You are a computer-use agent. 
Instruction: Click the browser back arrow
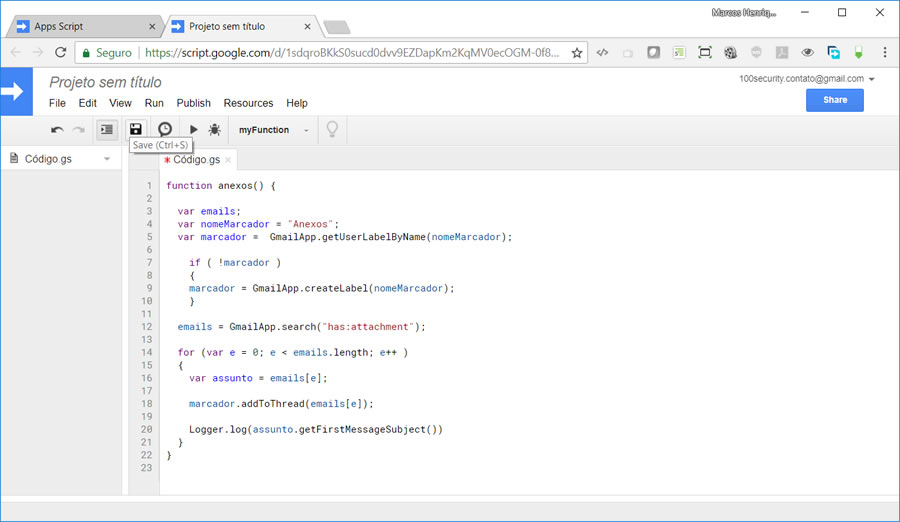pyautogui.click(x=15, y=52)
